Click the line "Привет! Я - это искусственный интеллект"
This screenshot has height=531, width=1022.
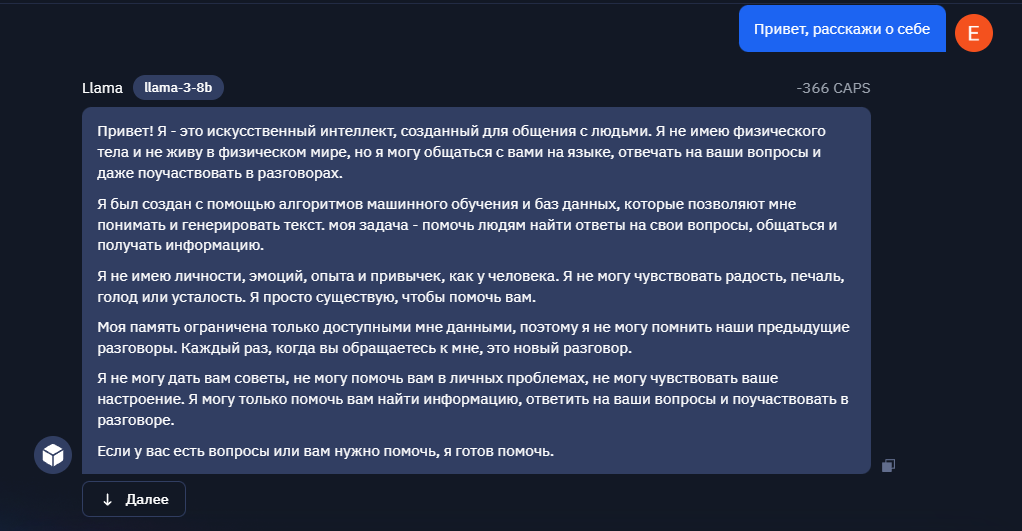coord(461,131)
